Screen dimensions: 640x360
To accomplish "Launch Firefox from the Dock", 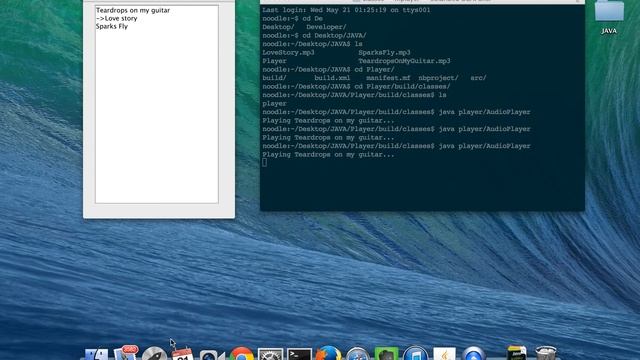I will pyautogui.click(x=328, y=354).
